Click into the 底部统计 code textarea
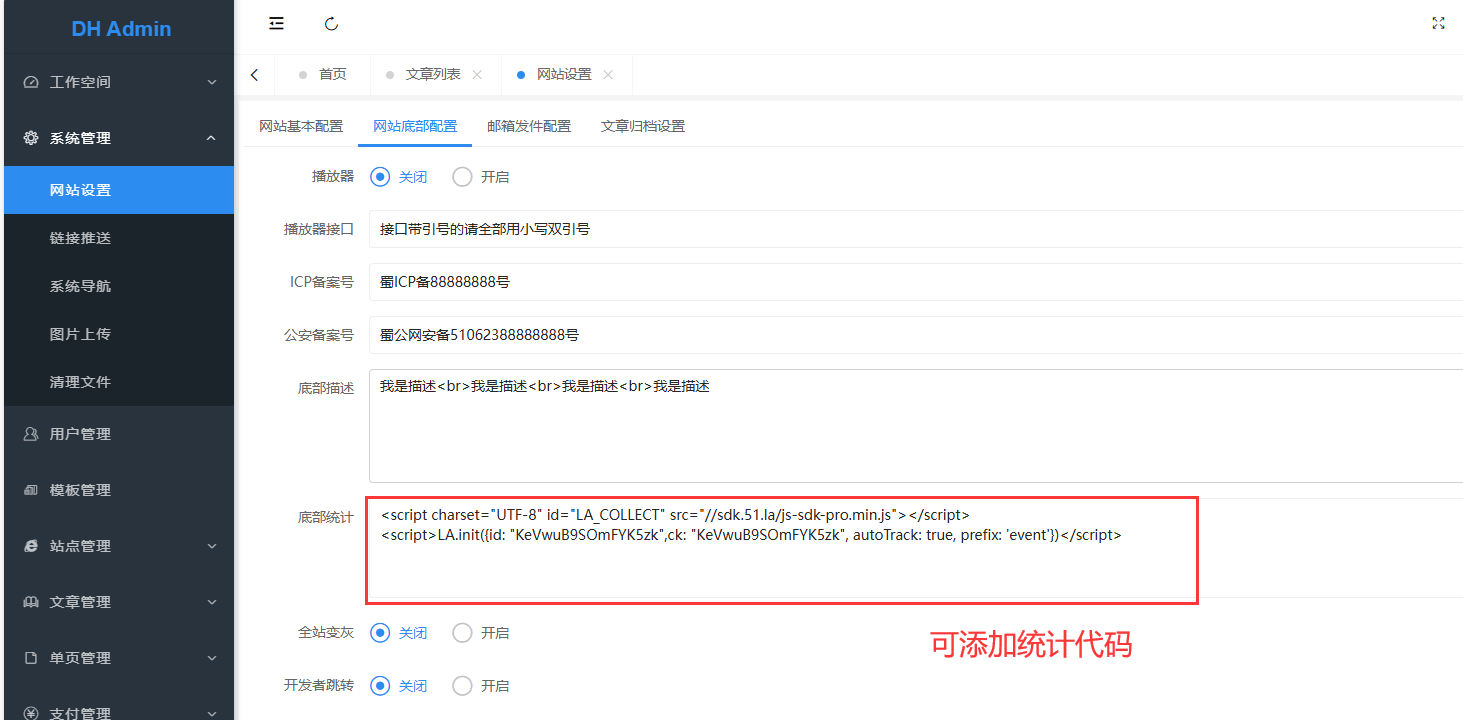Screen dimensions: 1463x720 tap(916, 548)
